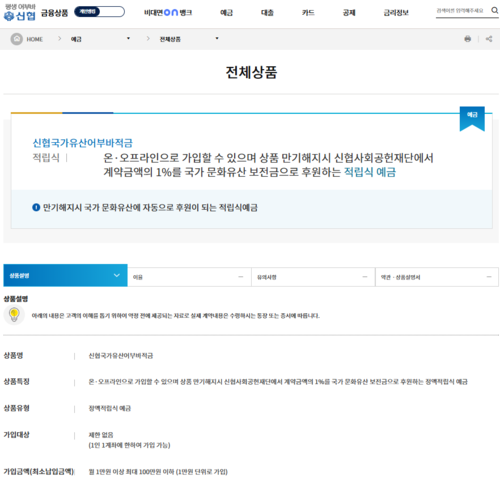Screen dimensions: 500x477
Task: Click the lightbulb tip icon
Action: click(14, 315)
